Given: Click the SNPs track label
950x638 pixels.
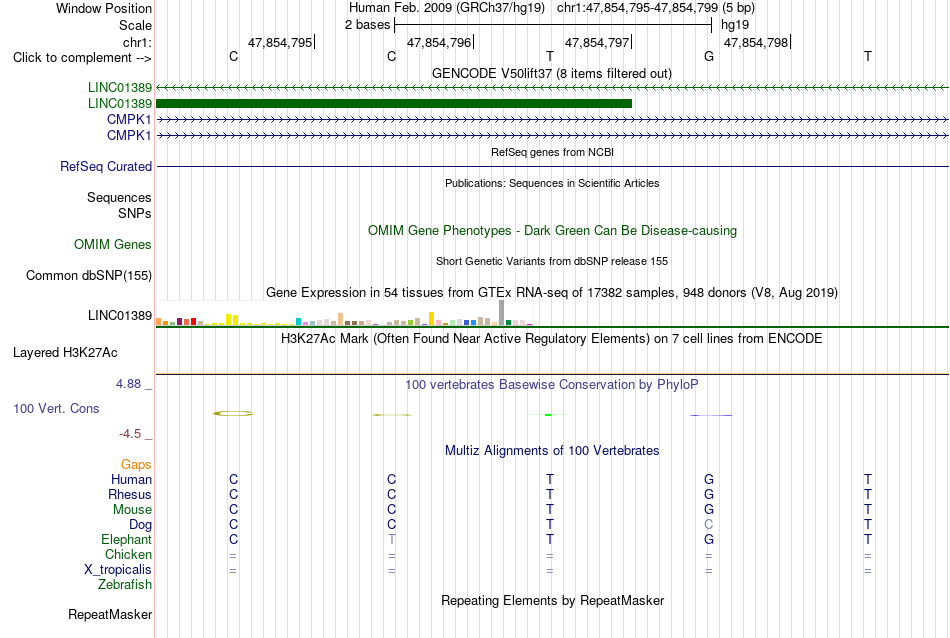Looking at the screenshot, I should 135,213.
